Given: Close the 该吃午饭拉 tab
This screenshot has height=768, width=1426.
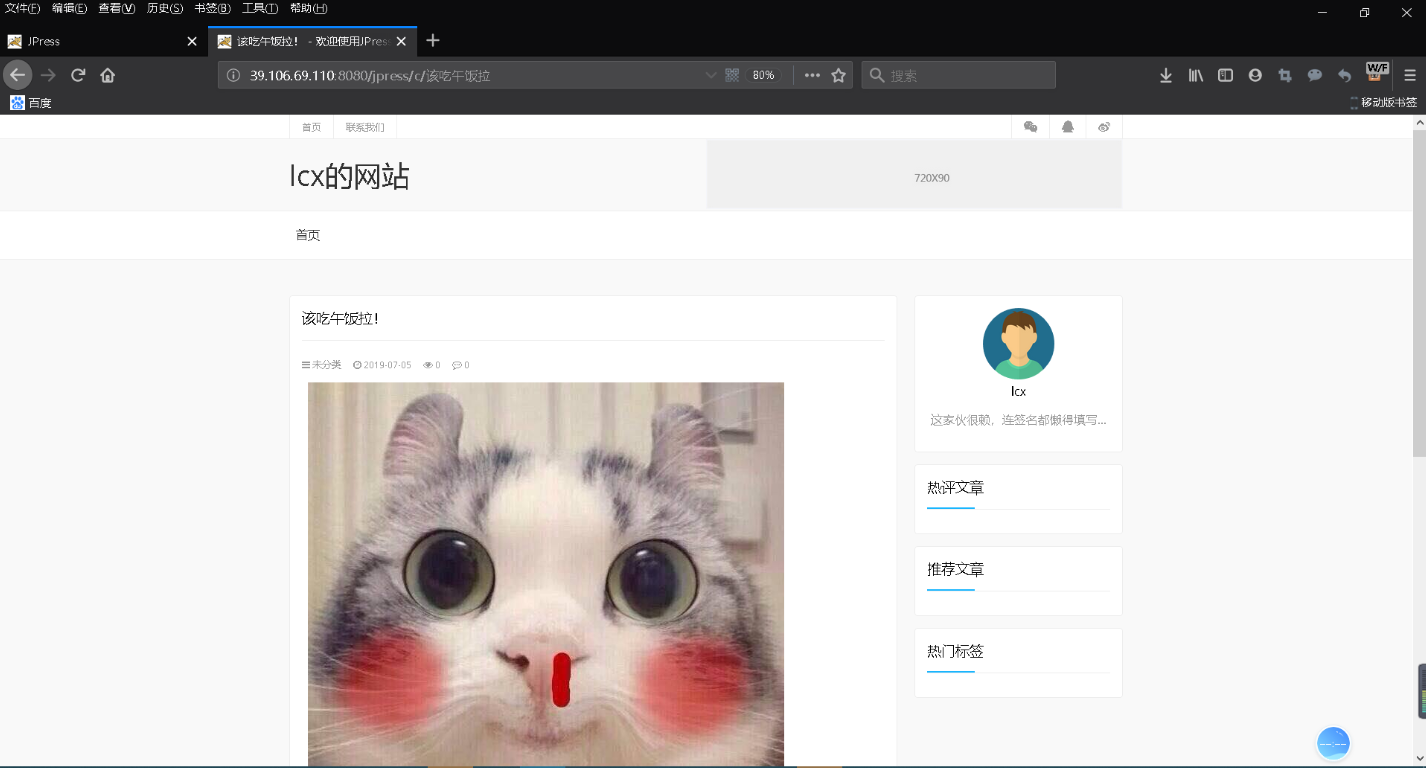Looking at the screenshot, I should 402,41.
